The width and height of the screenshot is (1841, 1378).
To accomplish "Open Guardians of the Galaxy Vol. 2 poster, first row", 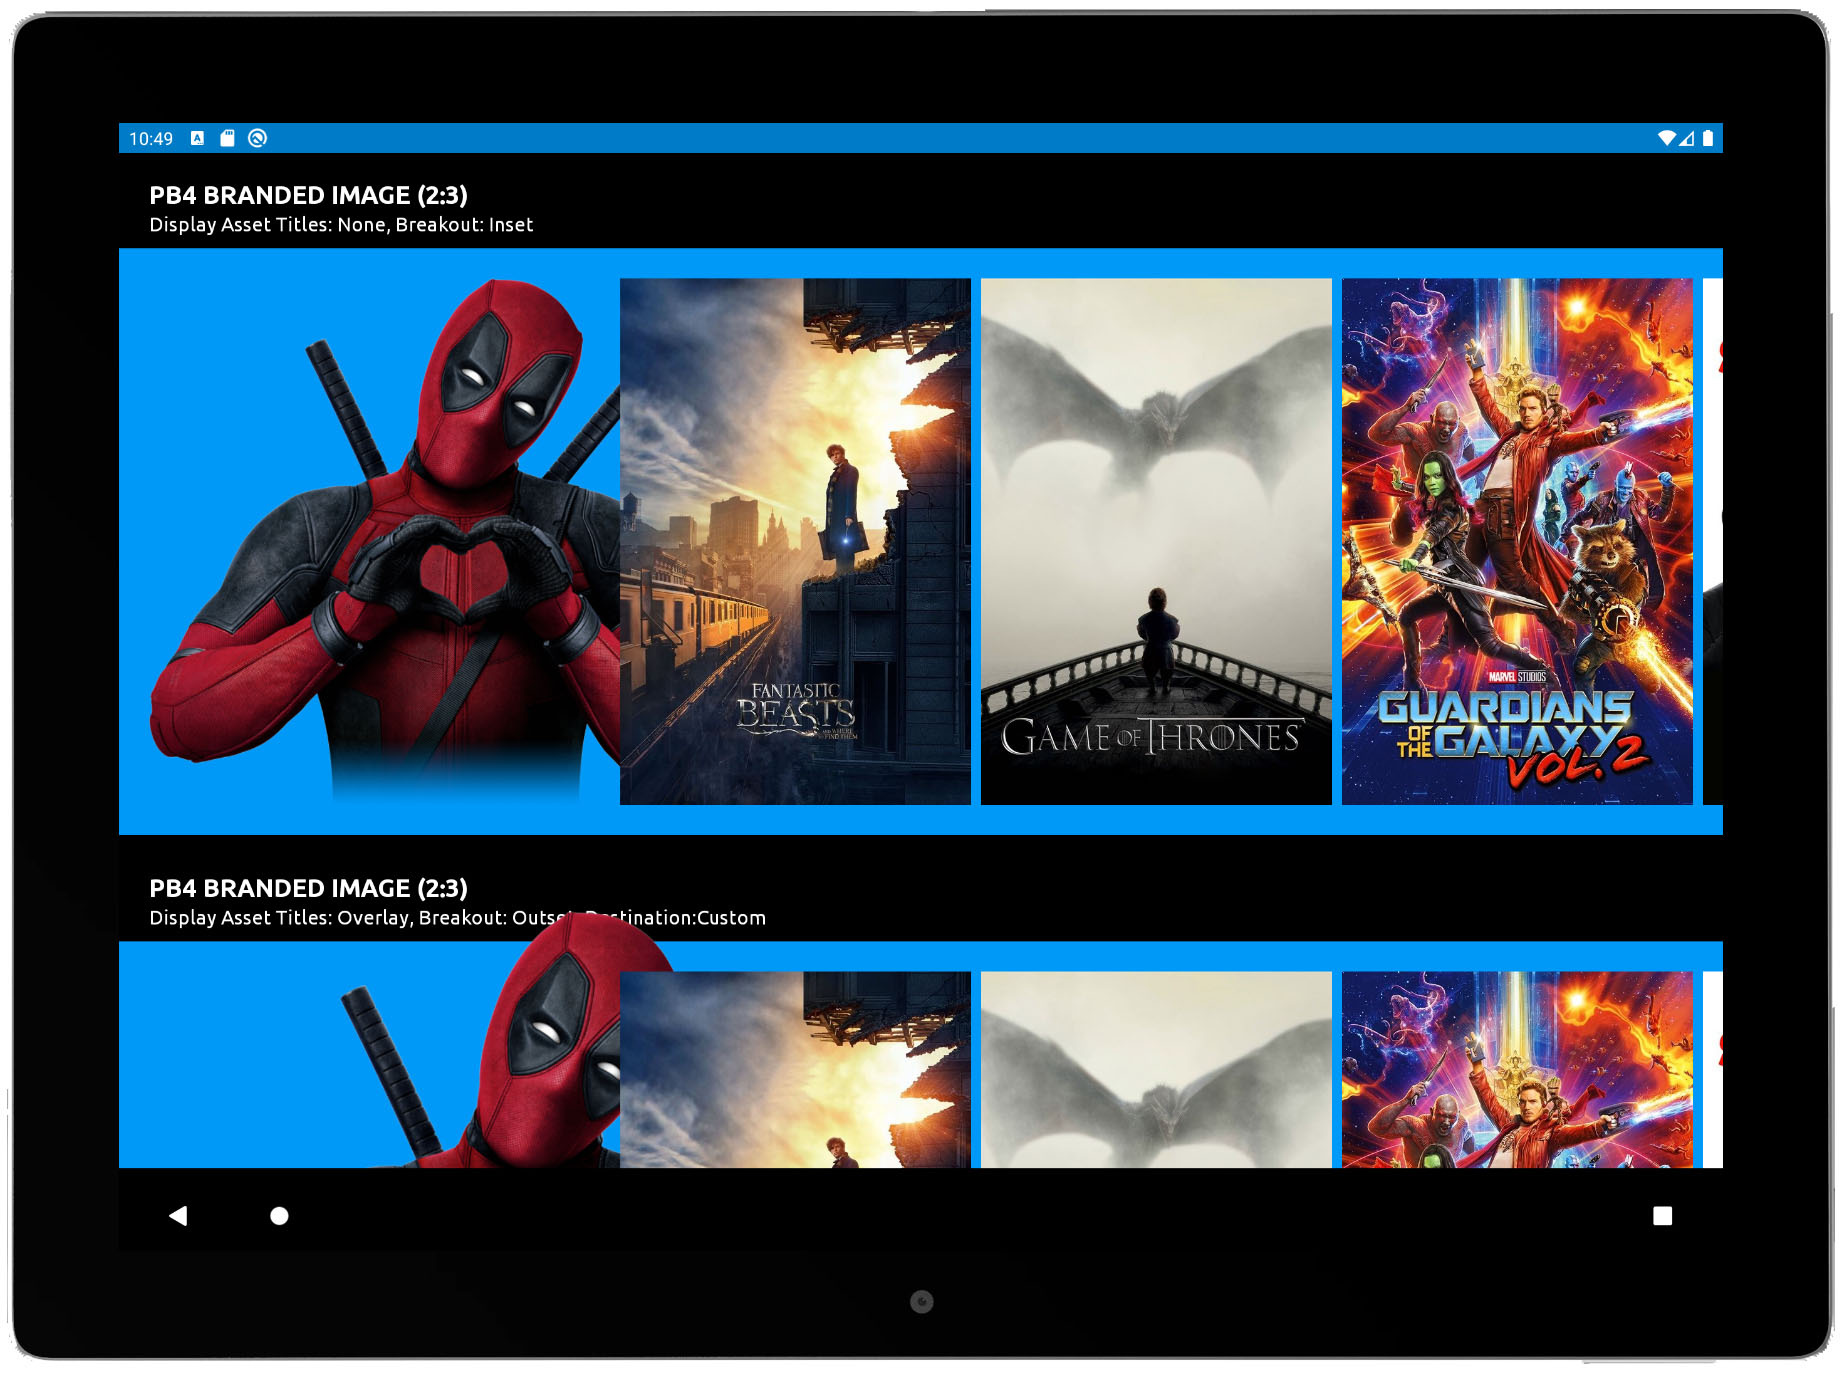I will 1517,541.
